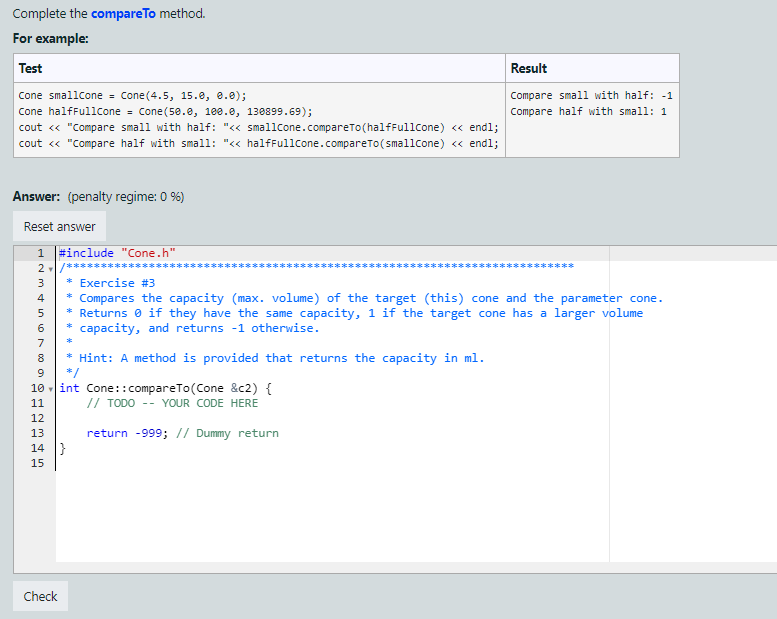Click the Reset answer button
The image size is (777, 619).
(59, 226)
